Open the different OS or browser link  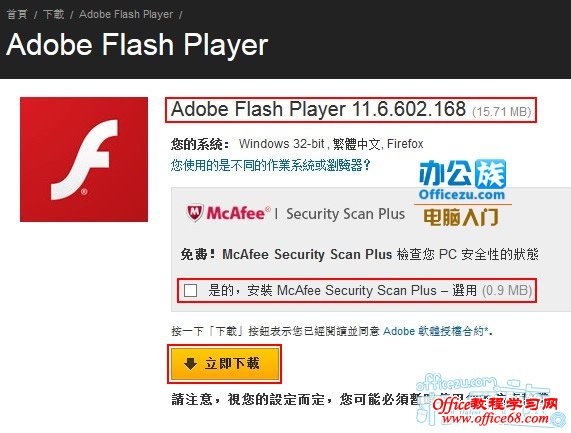pyautogui.click(x=271, y=165)
